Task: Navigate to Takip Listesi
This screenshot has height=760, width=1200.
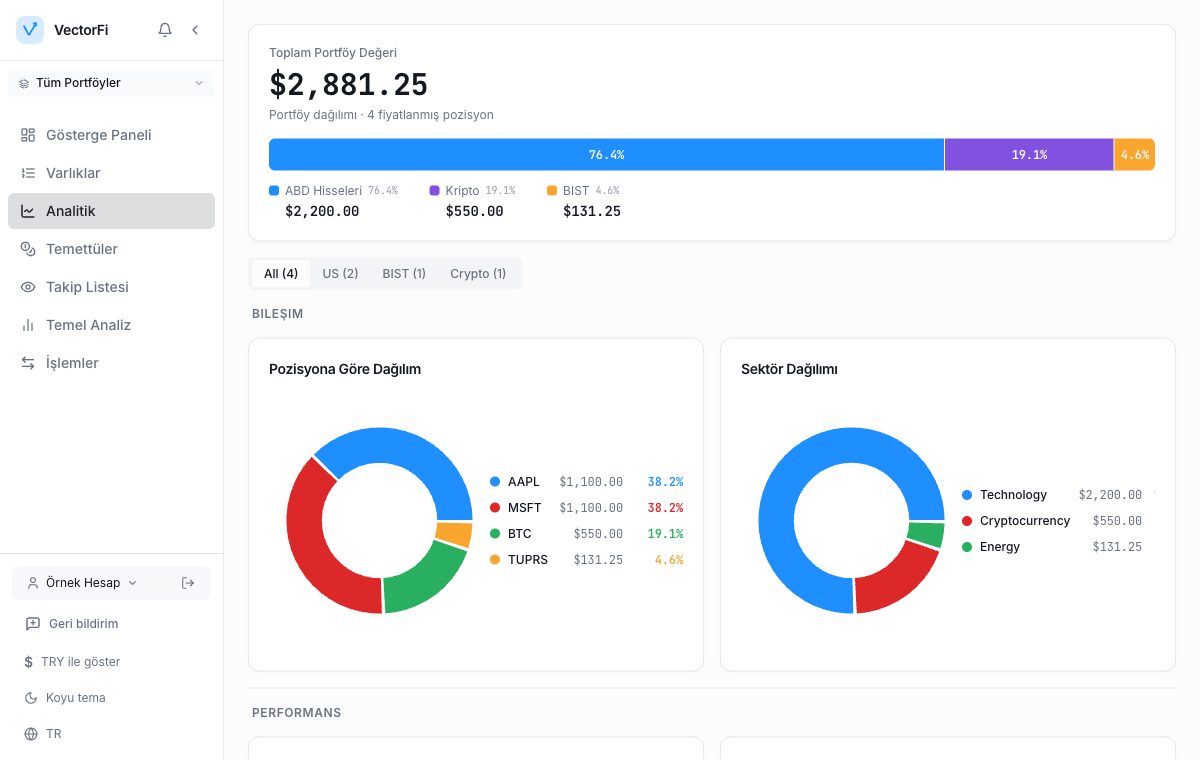Action: pyautogui.click(x=111, y=287)
